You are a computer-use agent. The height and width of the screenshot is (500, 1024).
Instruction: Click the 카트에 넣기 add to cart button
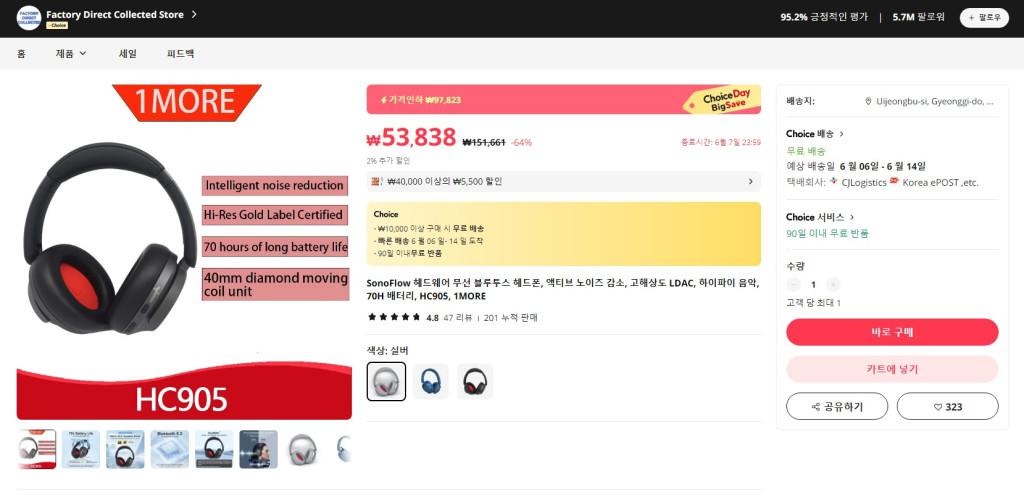coord(892,369)
